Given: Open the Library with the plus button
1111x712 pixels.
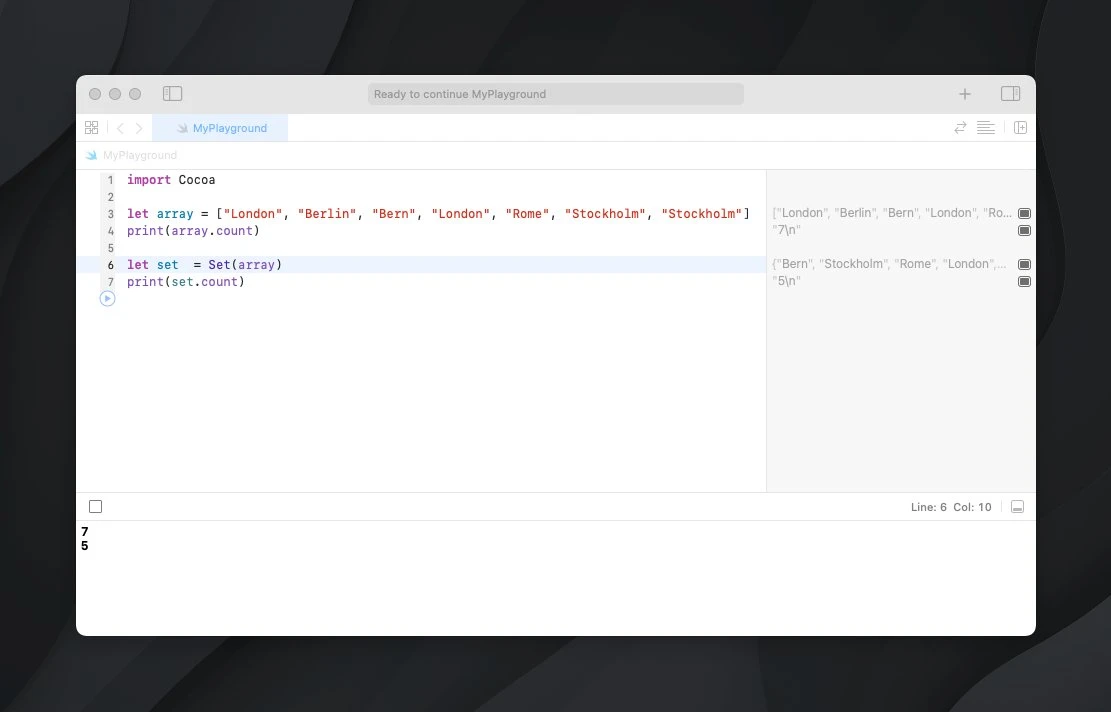Looking at the screenshot, I should (965, 94).
